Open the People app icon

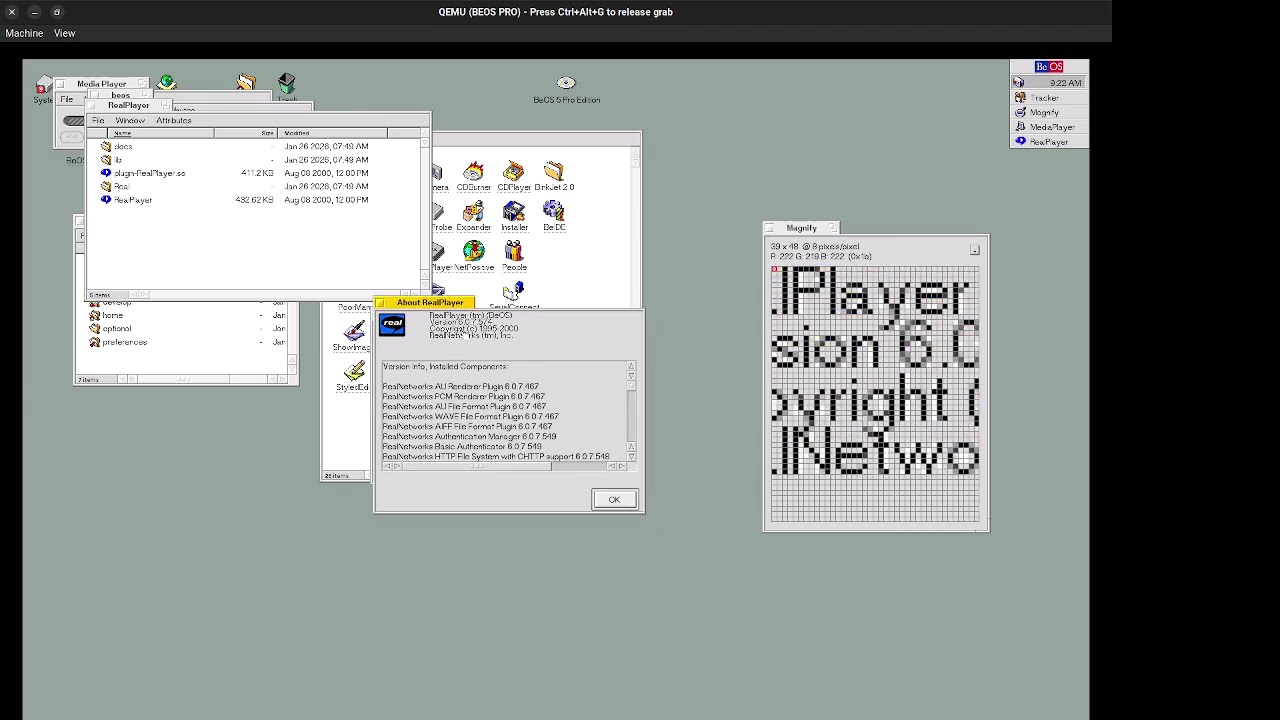pos(514,252)
